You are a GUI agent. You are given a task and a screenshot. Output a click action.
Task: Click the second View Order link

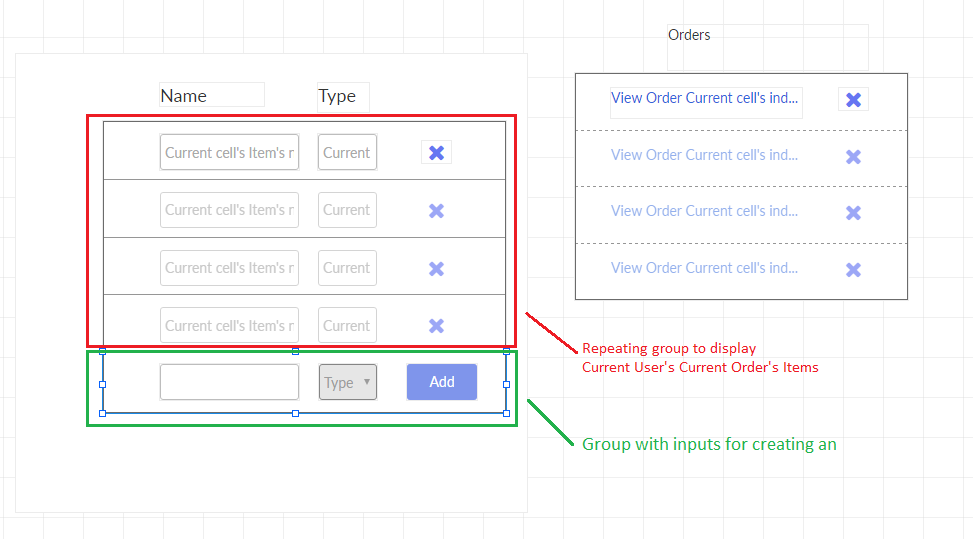pos(705,155)
